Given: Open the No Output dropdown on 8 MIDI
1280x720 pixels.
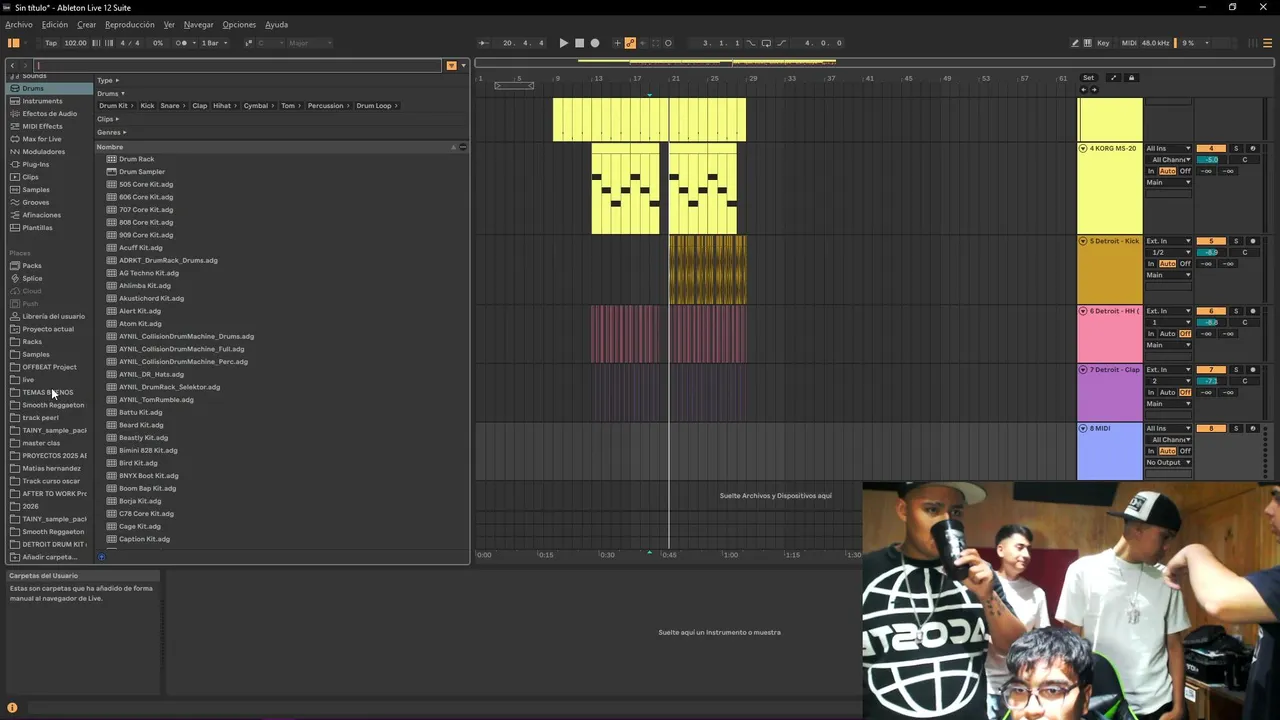Looking at the screenshot, I should pos(1169,463).
